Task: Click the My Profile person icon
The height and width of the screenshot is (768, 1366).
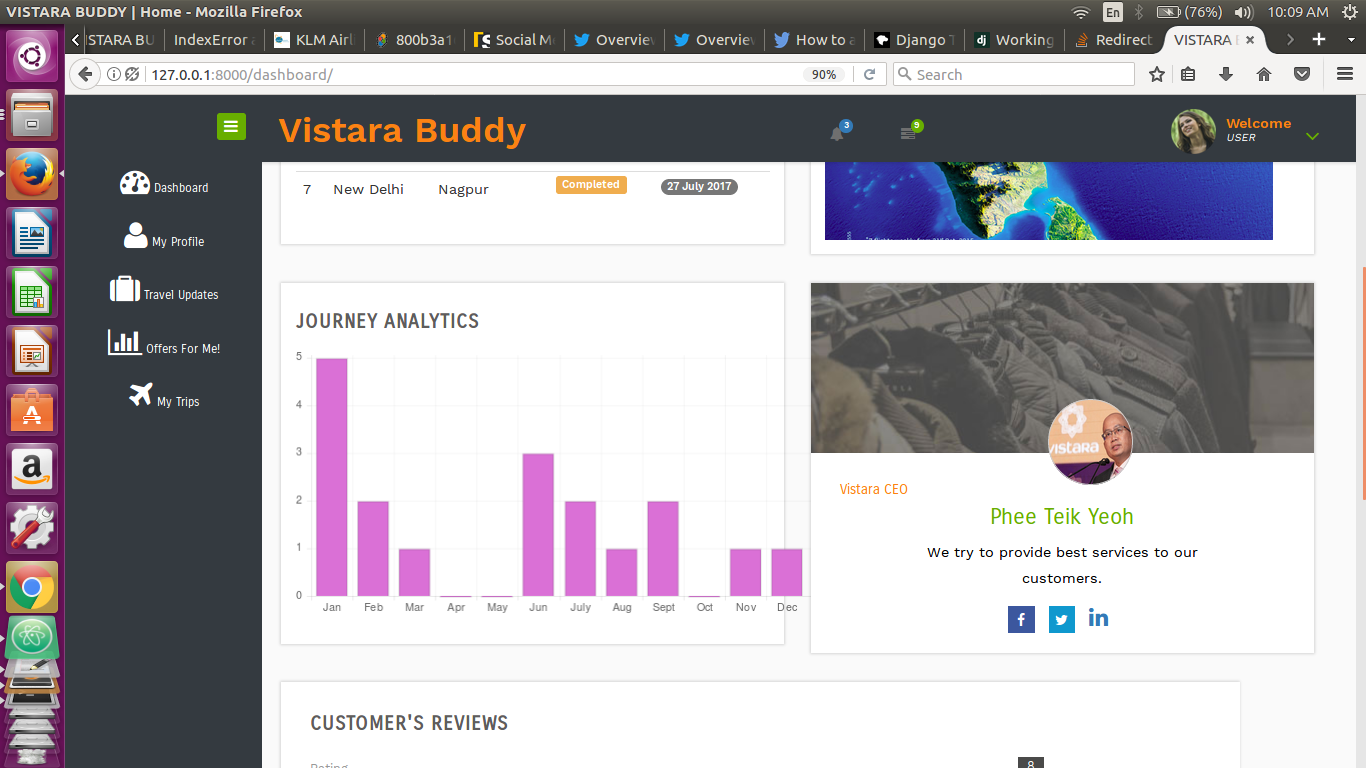Action: [135, 235]
